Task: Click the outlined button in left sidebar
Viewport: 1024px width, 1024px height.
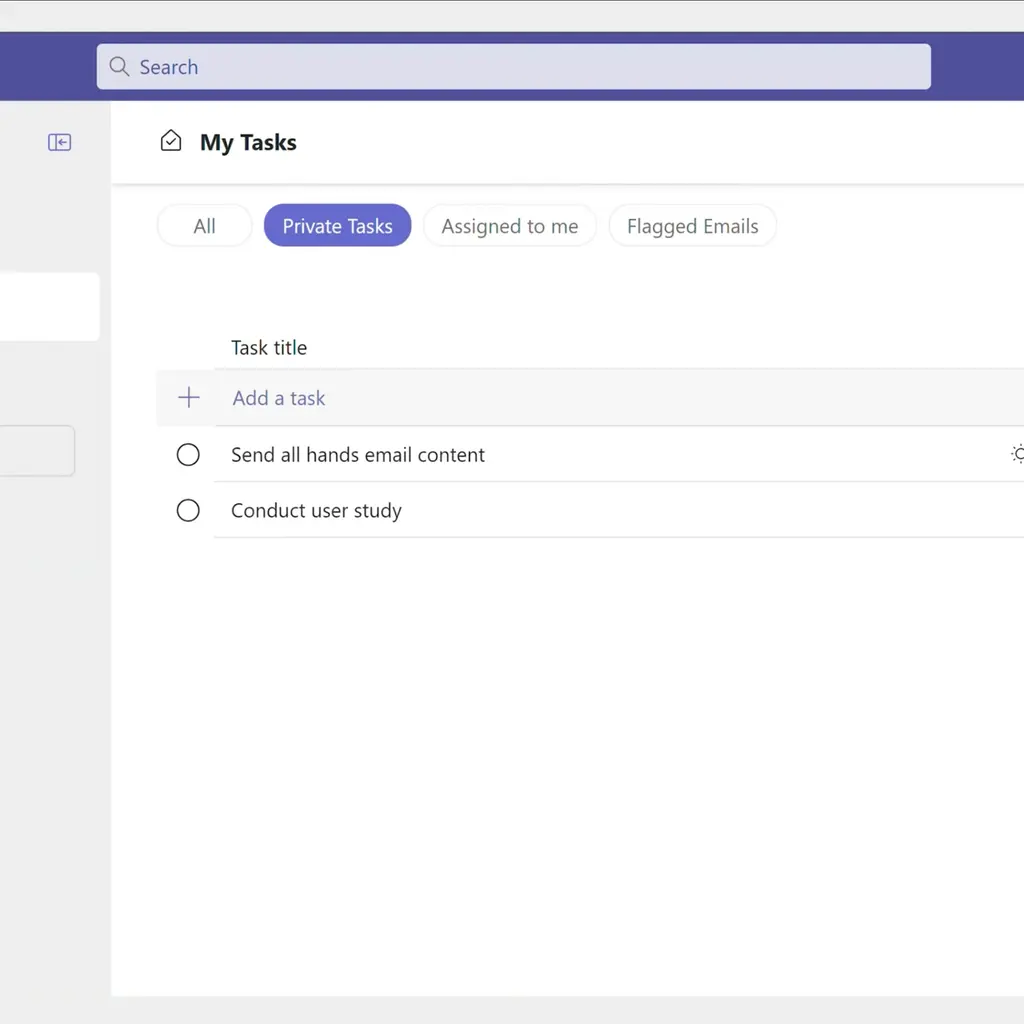Action: pyautogui.click(x=36, y=451)
